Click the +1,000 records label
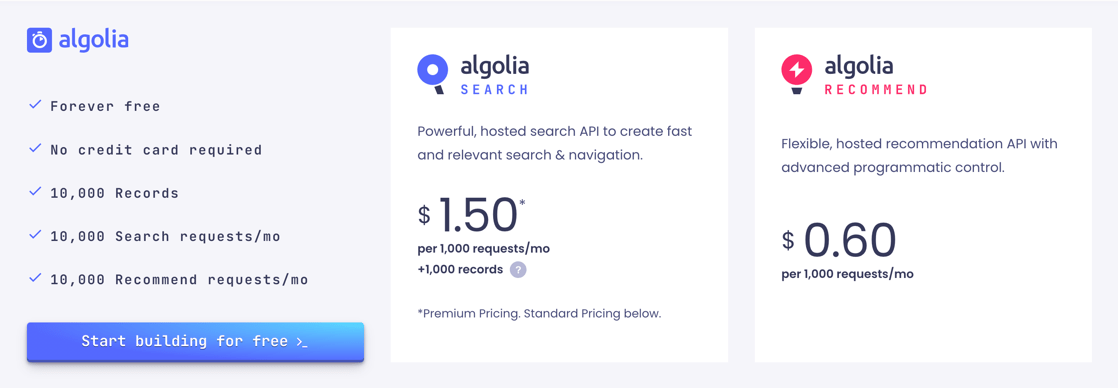The width and height of the screenshot is (1118, 388). (x=461, y=270)
